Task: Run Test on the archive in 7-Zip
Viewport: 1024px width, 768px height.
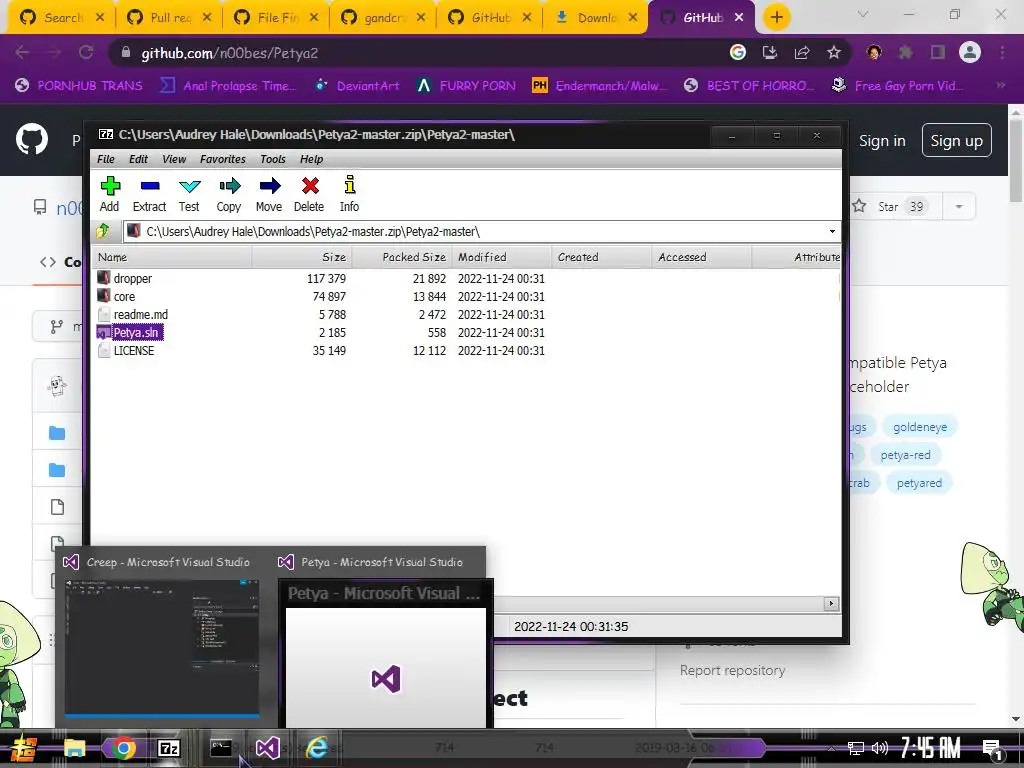Action: [x=189, y=194]
